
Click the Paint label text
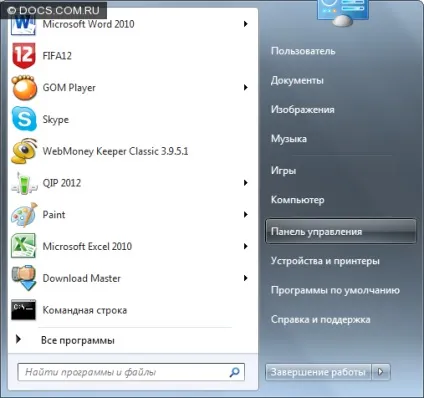(x=54, y=215)
